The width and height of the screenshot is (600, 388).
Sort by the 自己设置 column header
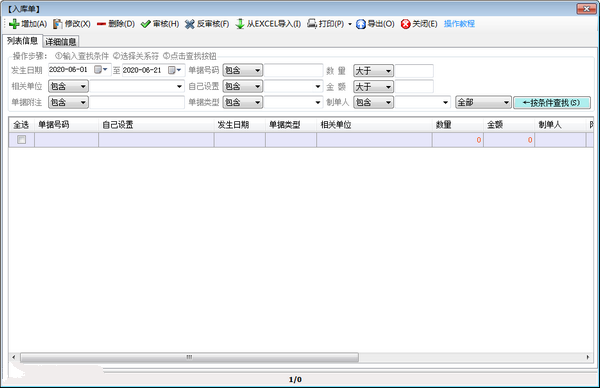(x=156, y=125)
